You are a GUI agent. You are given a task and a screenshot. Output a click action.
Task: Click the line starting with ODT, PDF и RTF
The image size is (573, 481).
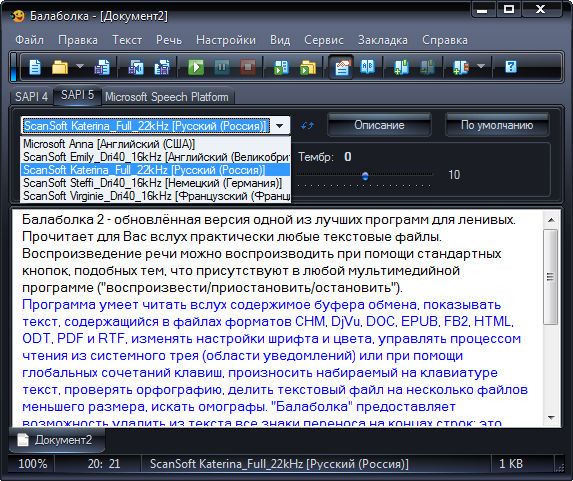click(272, 338)
